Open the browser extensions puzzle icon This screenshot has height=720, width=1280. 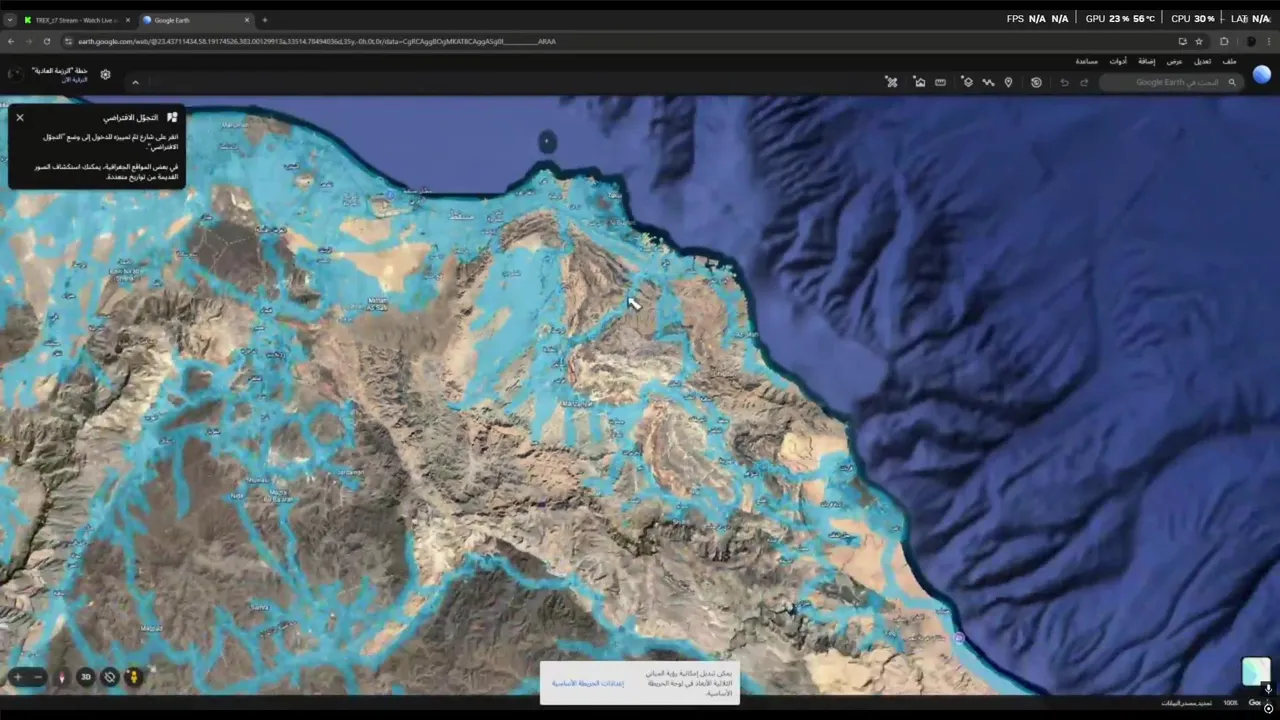tap(1224, 41)
